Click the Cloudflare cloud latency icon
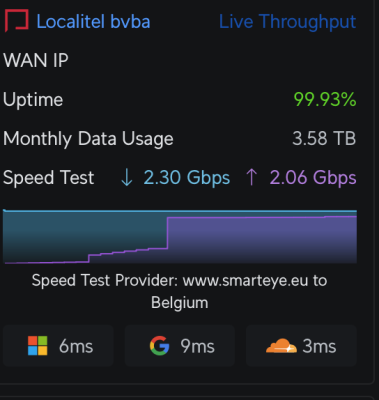Screen dimensions: 379x400 tap(281, 346)
